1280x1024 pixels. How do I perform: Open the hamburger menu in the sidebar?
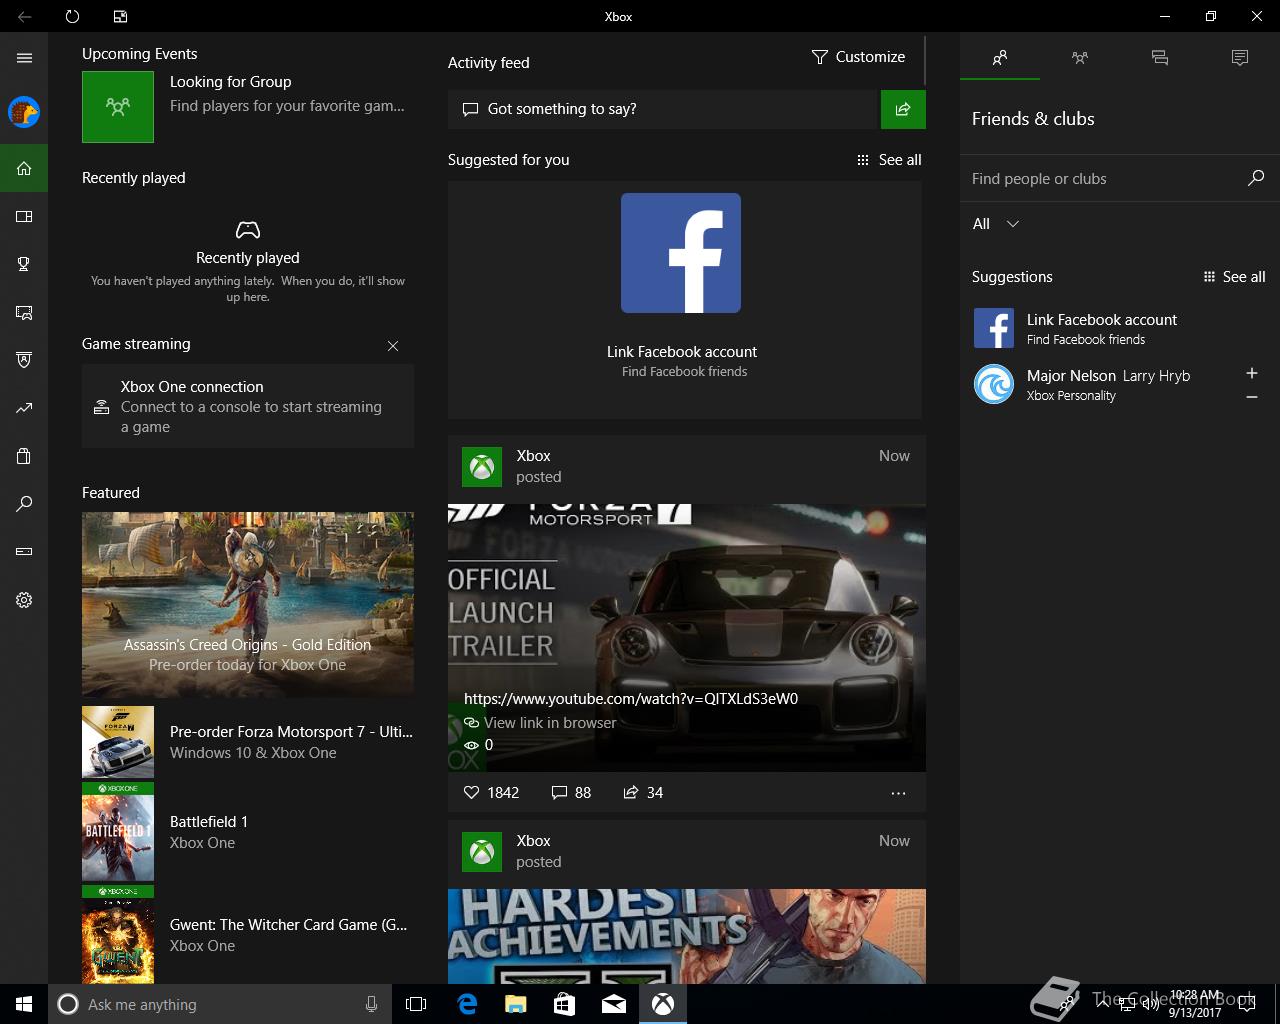click(24, 58)
